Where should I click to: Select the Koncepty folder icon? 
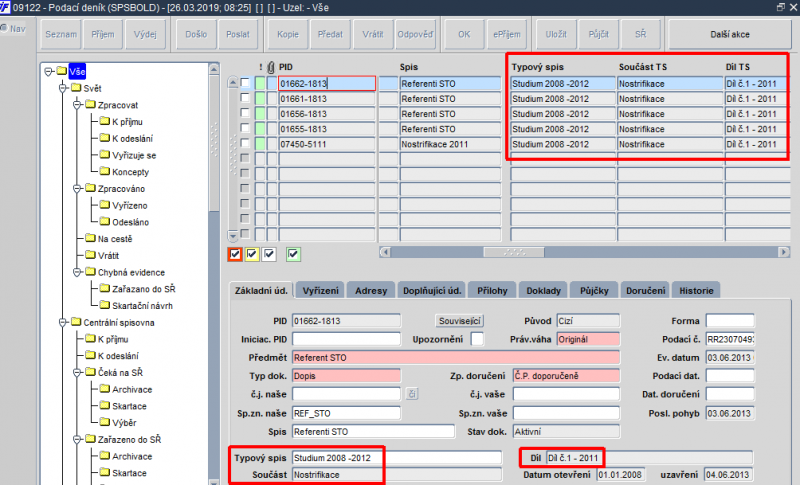point(105,171)
